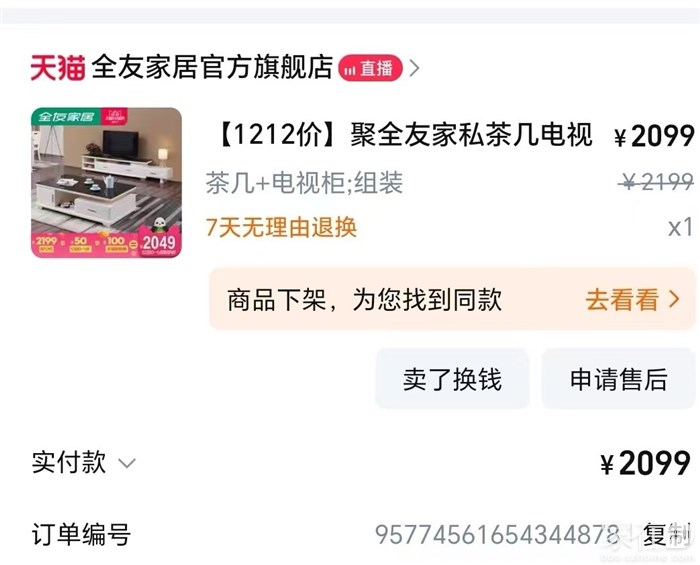Click the 商品下架 similar item banner
This screenshot has width=700, height=565.
(x=452, y=299)
